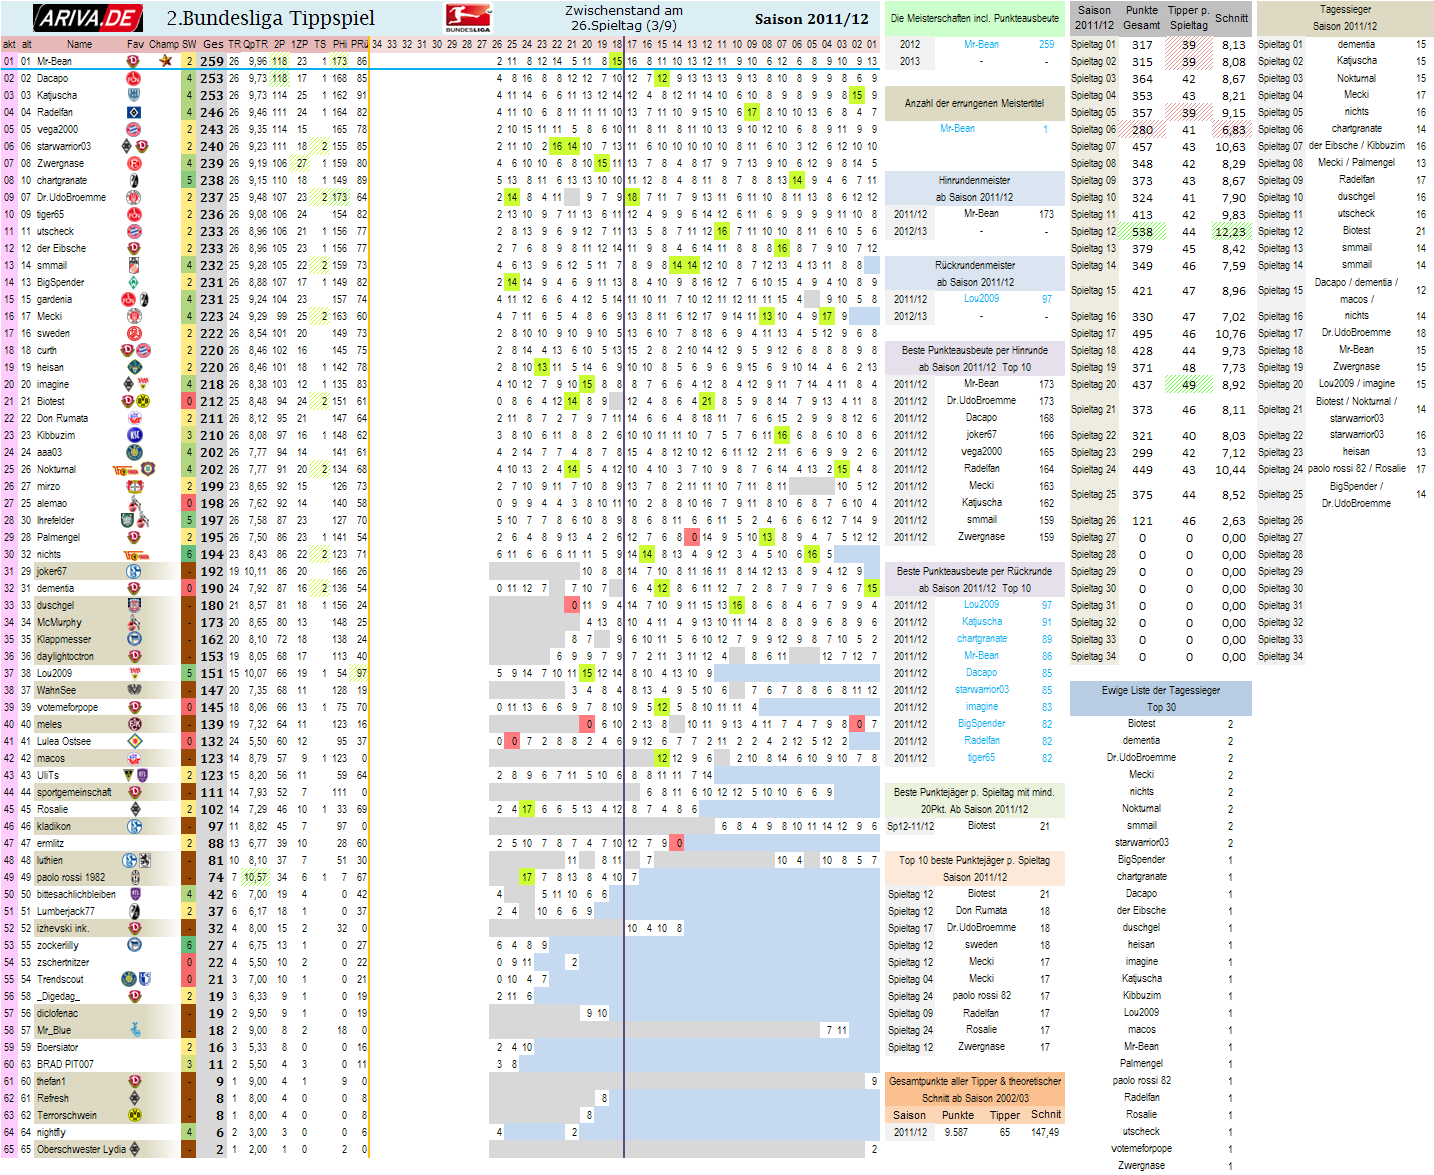Click the 'Name' column header
Screen dimensions: 1434x1175
(79, 44)
